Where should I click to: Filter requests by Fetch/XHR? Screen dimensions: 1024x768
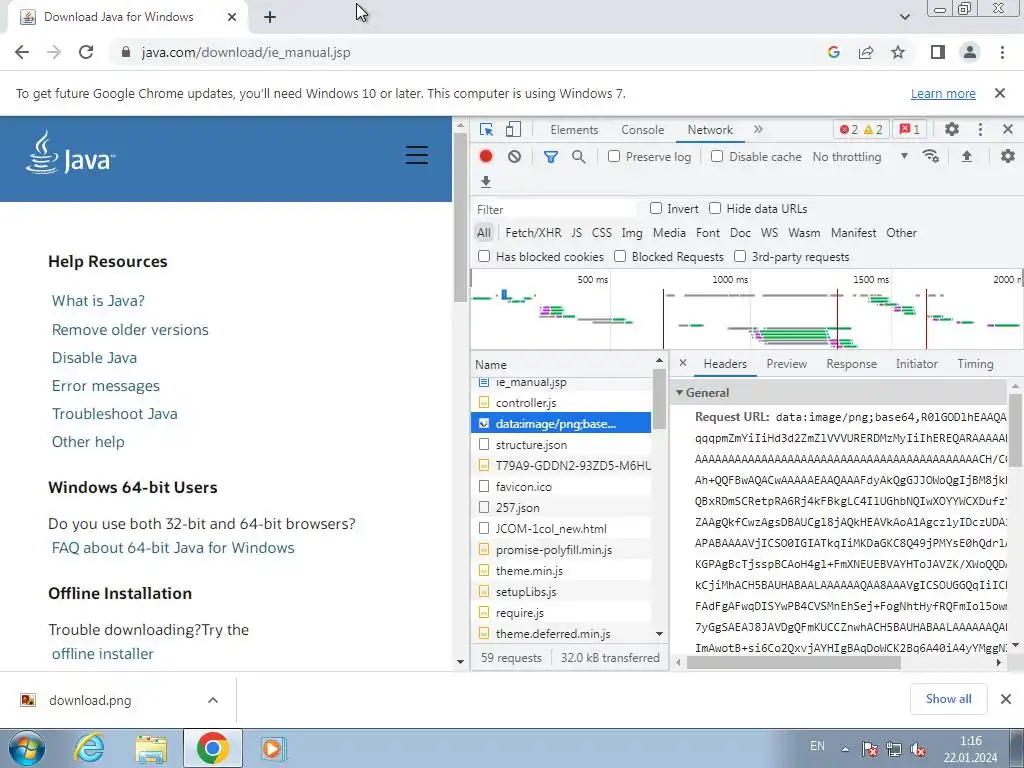pyautogui.click(x=533, y=232)
